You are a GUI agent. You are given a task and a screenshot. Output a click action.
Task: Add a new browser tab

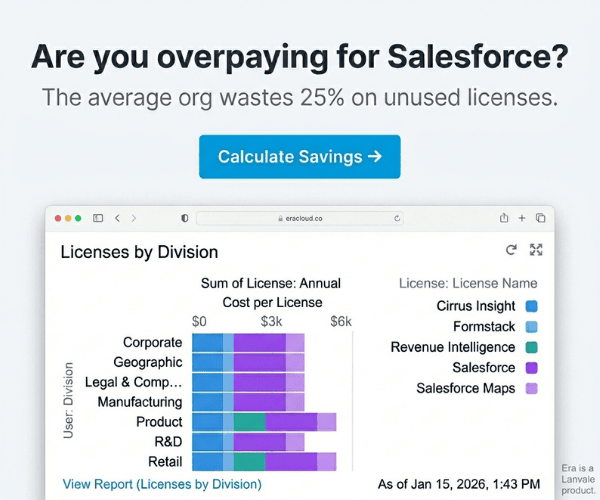point(522,218)
